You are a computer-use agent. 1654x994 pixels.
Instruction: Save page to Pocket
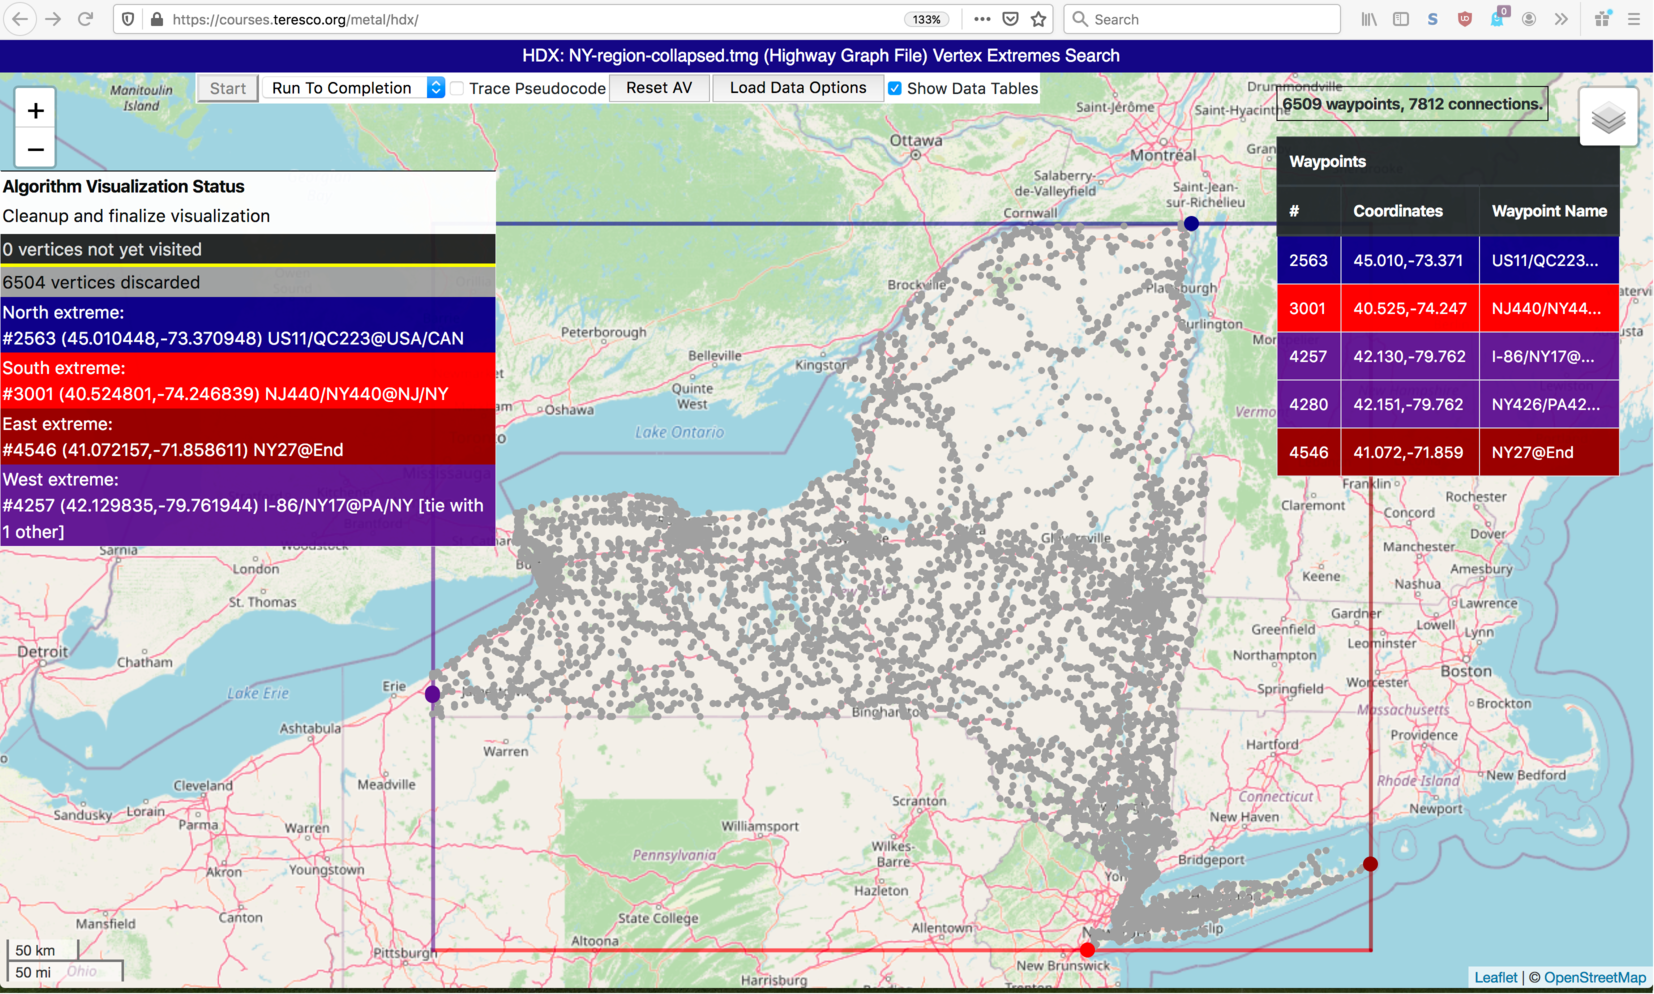tap(1011, 19)
